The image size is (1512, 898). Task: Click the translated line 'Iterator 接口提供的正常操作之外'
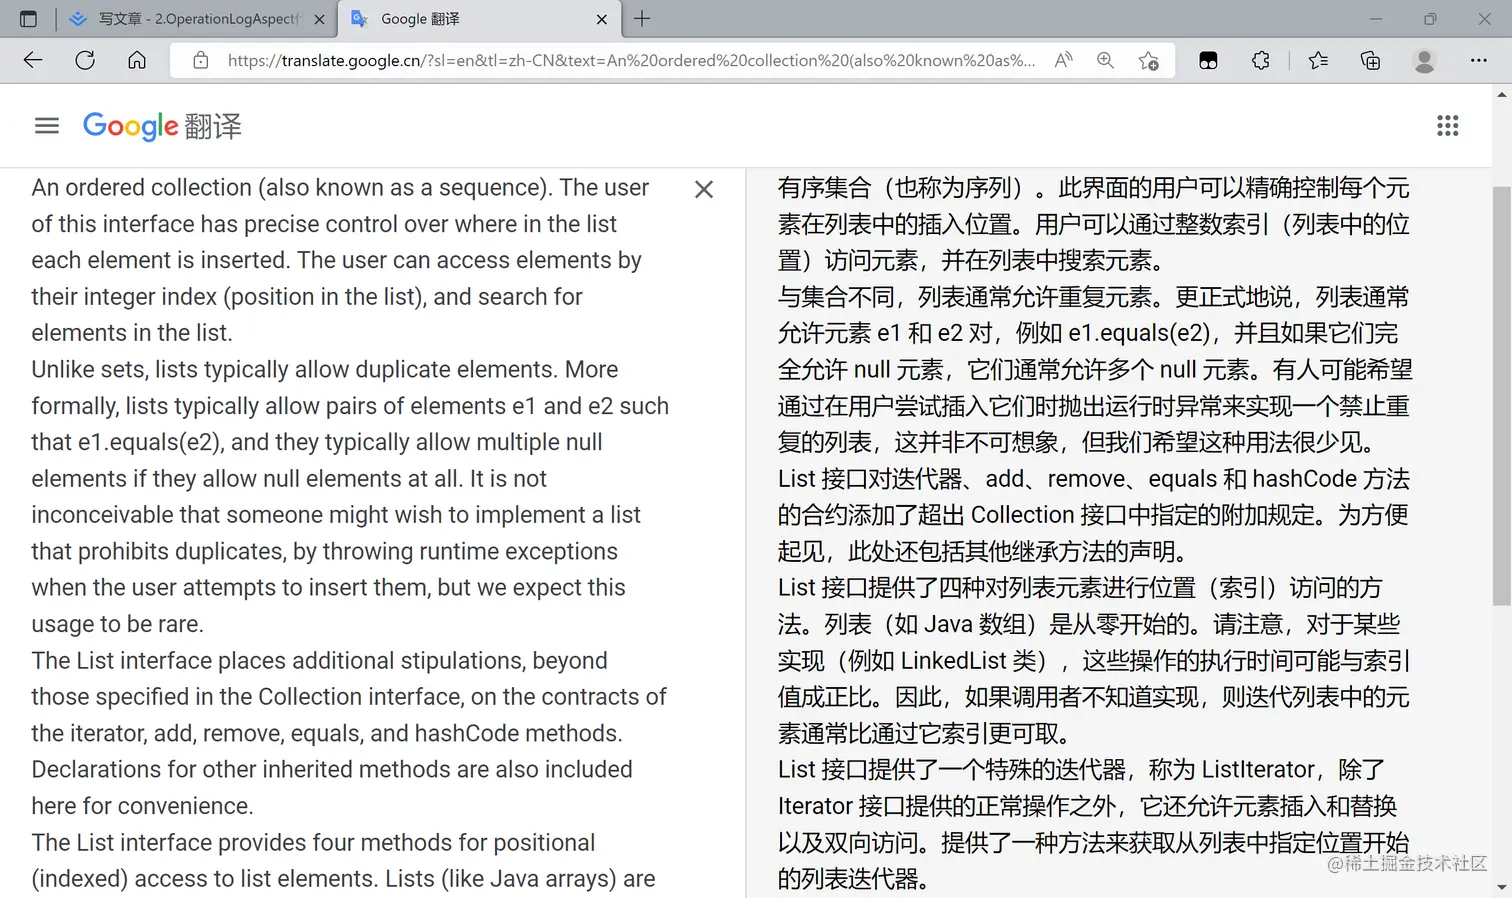tap(954, 806)
